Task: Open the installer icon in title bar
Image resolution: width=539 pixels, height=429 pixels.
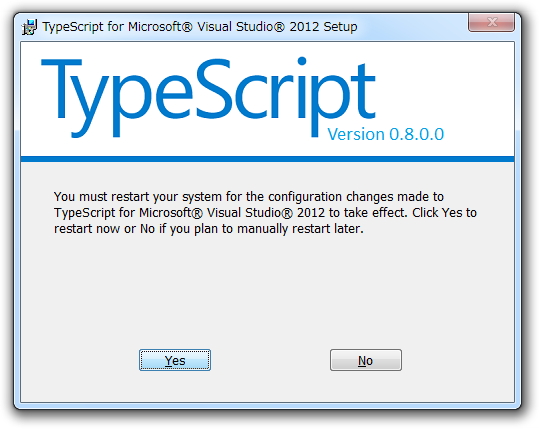Action: coord(30,27)
